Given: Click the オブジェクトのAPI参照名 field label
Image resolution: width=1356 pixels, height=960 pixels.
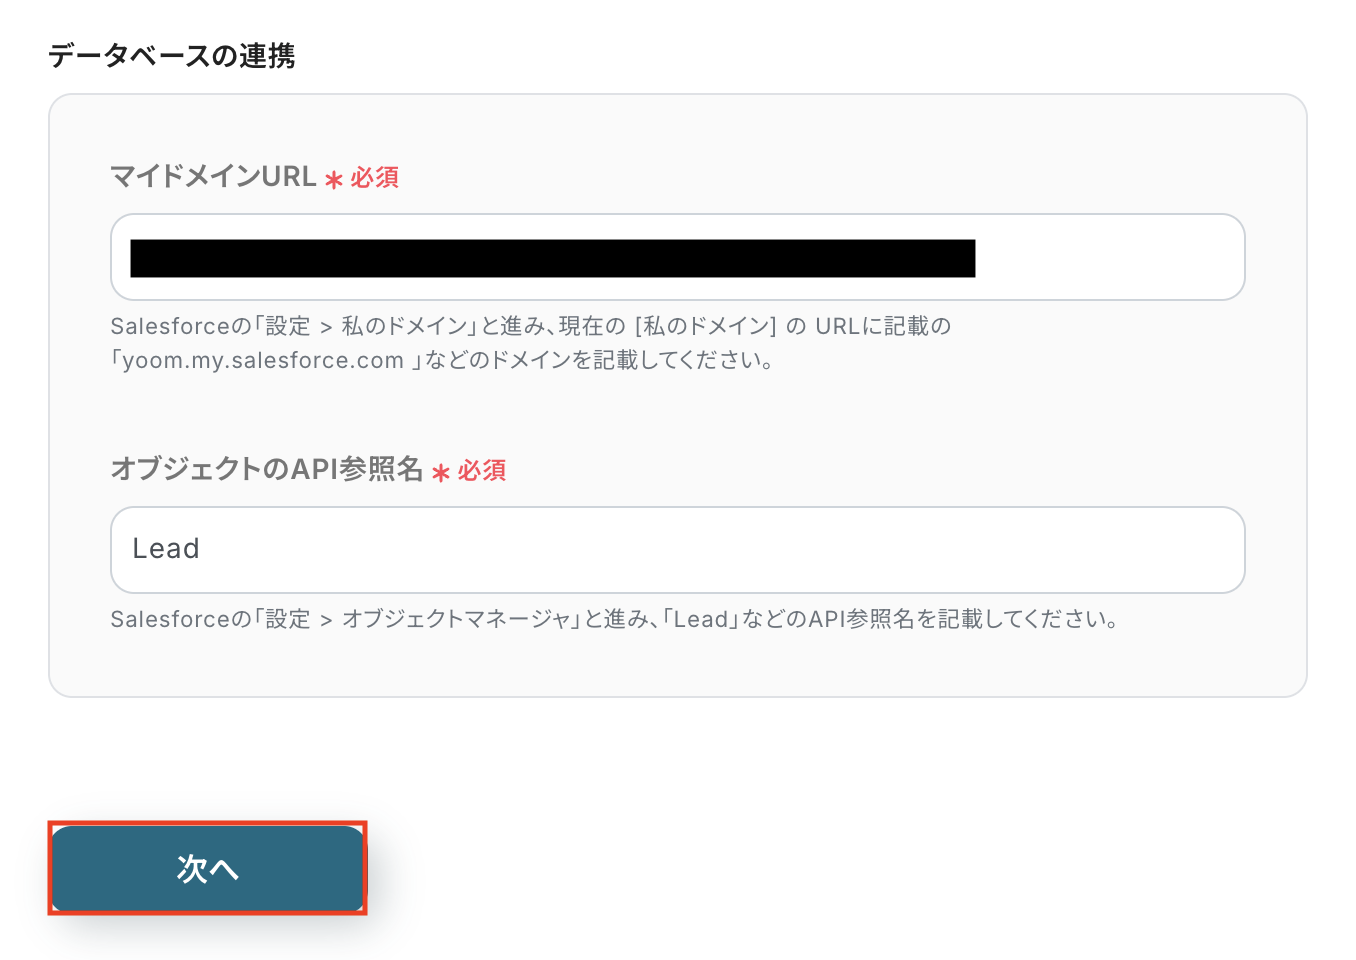Looking at the screenshot, I should pyautogui.click(x=267, y=469).
